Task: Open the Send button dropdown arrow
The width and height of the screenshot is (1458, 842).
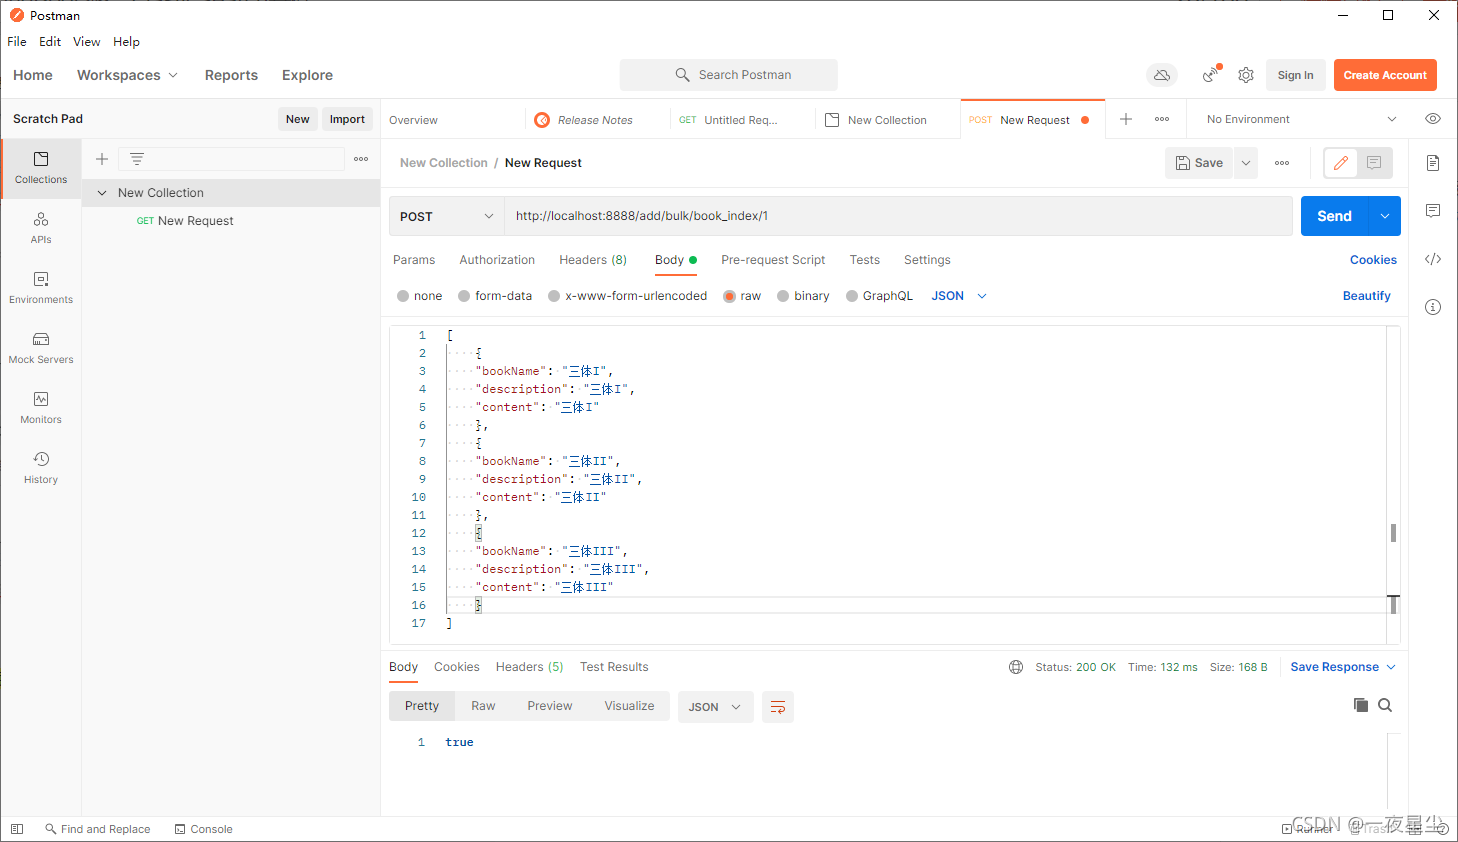Action: coord(1385,216)
